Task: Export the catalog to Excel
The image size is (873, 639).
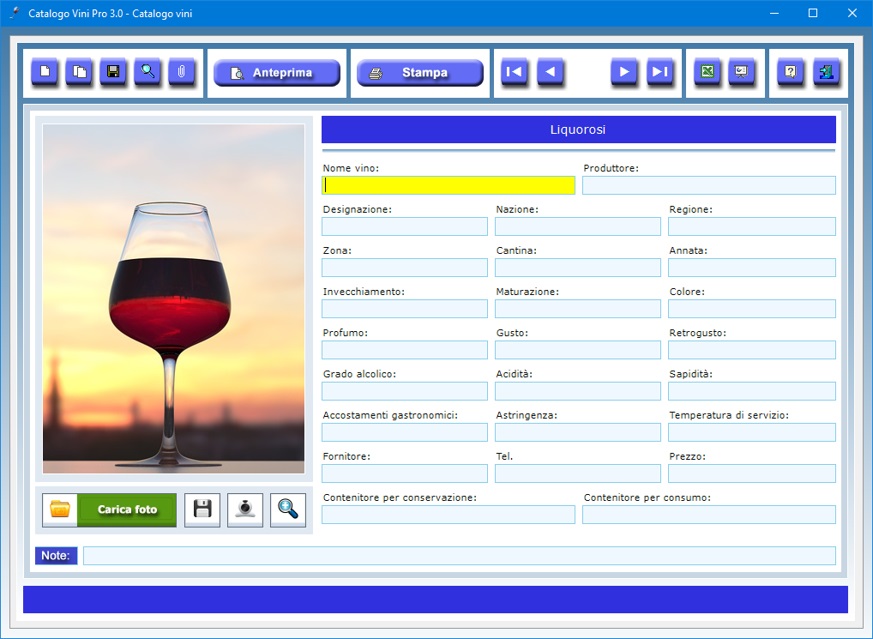Action: tap(708, 72)
